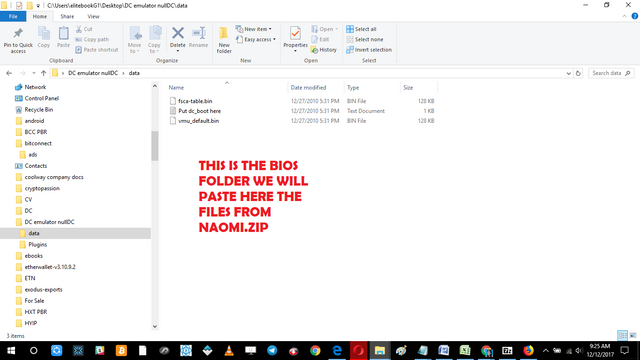Click in the Search data field
640x360 pixels.
tap(611, 73)
